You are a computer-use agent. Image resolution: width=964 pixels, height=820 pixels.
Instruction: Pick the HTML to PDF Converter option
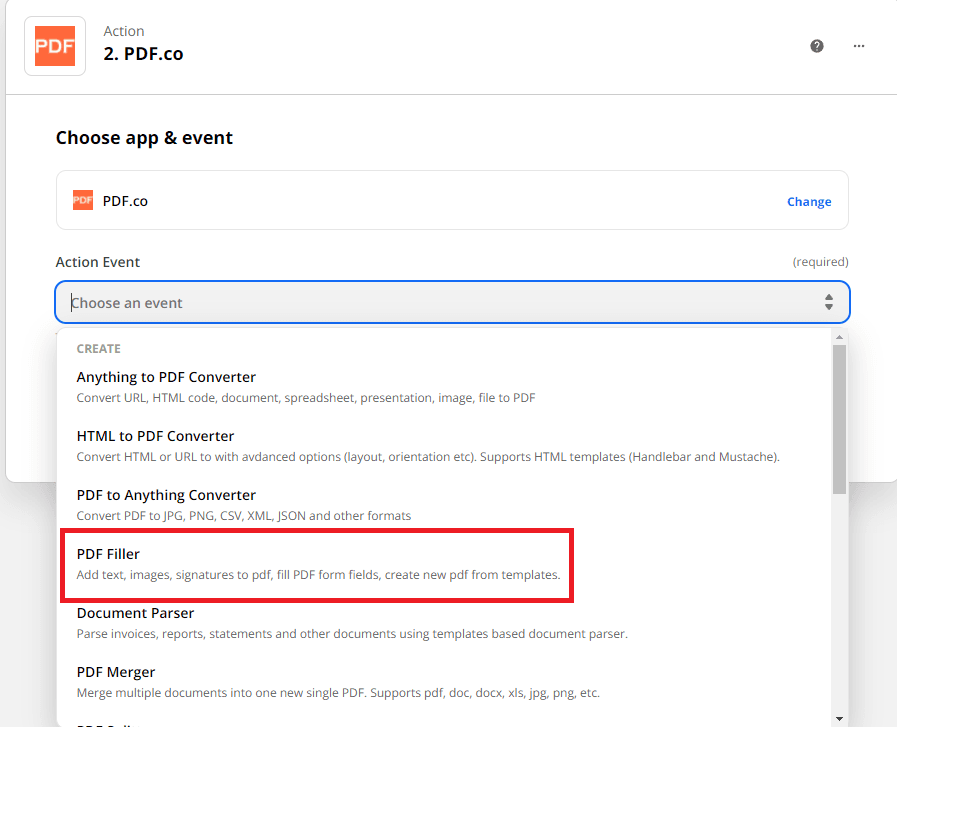[x=155, y=436]
